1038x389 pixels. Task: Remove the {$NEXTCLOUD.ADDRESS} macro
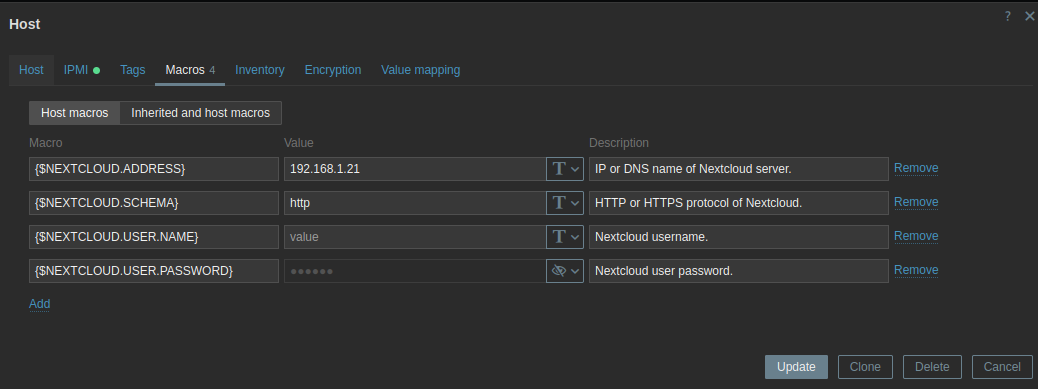[916, 168]
